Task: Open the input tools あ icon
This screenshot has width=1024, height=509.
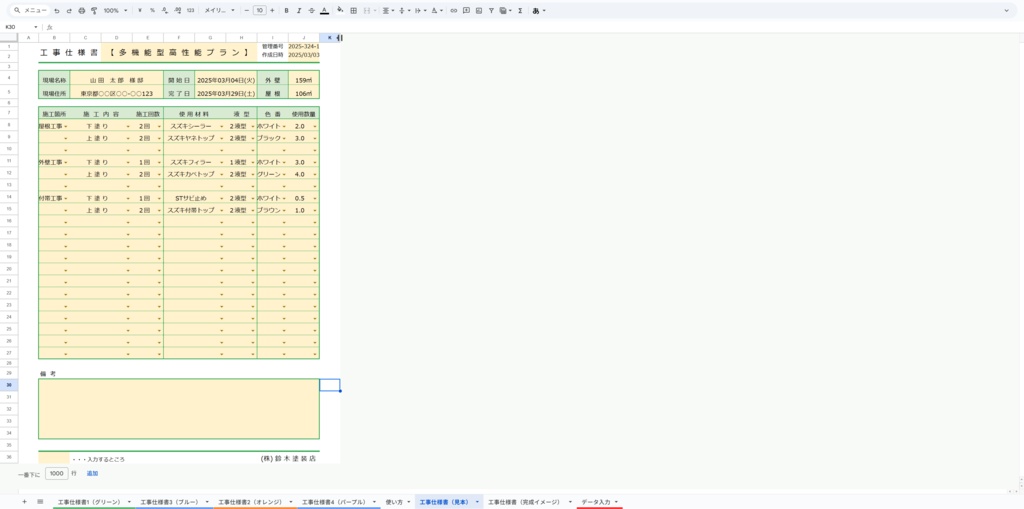Action: pos(539,10)
